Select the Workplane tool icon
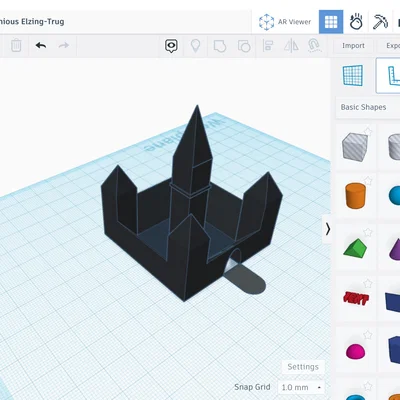Image resolution: width=400 pixels, height=400 pixels. (x=353, y=75)
